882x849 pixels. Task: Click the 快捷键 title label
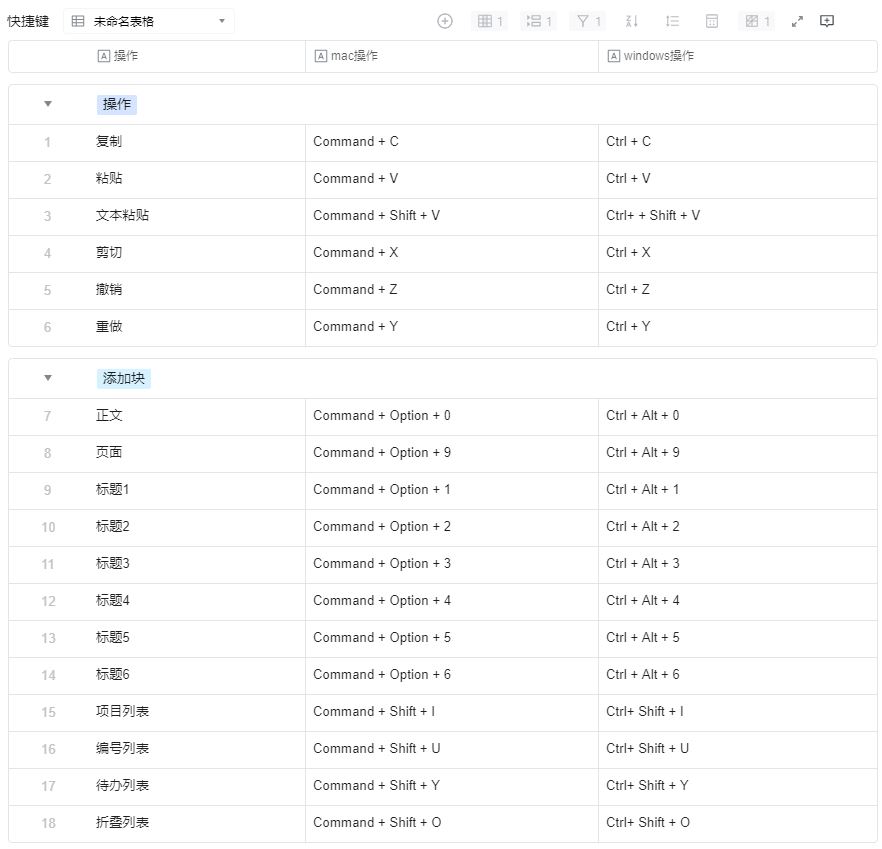28,21
